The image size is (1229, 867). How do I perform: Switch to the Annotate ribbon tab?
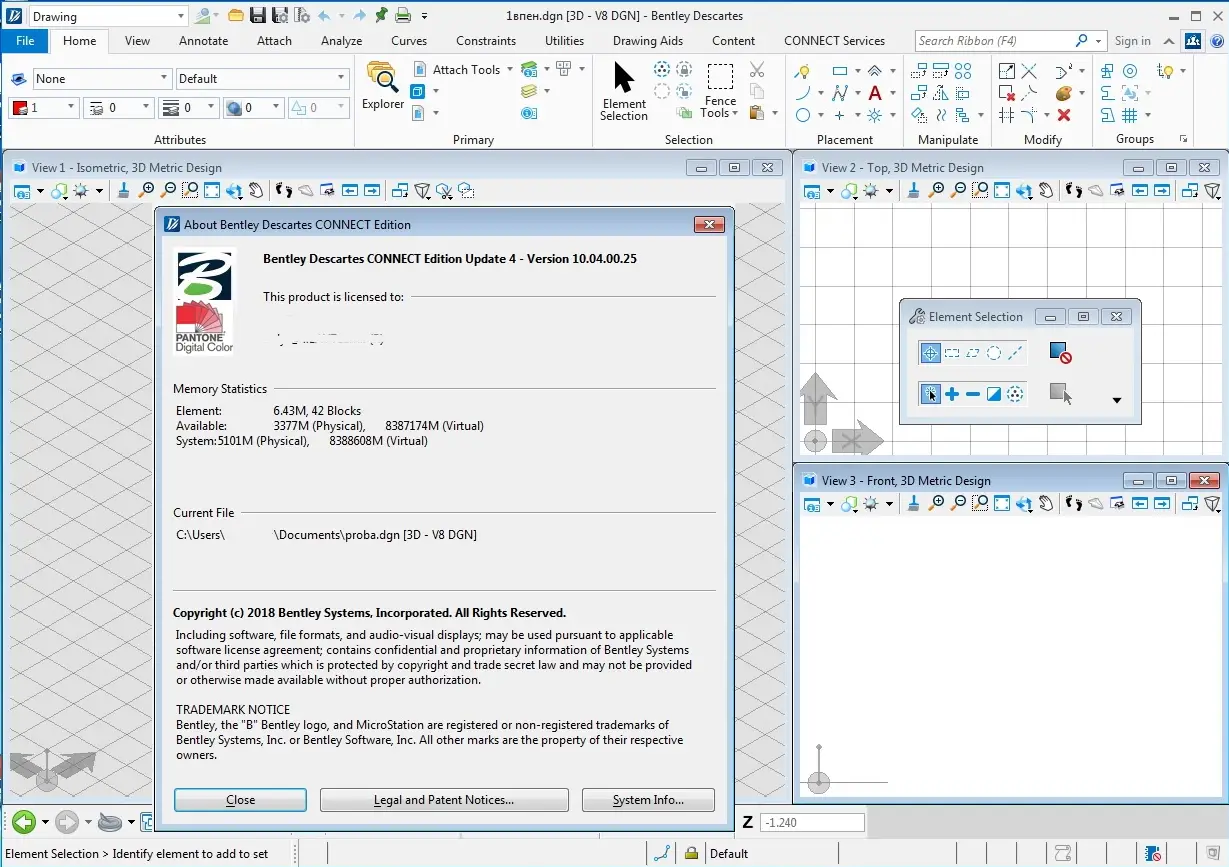pyautogui.click(x=203, y=41)
